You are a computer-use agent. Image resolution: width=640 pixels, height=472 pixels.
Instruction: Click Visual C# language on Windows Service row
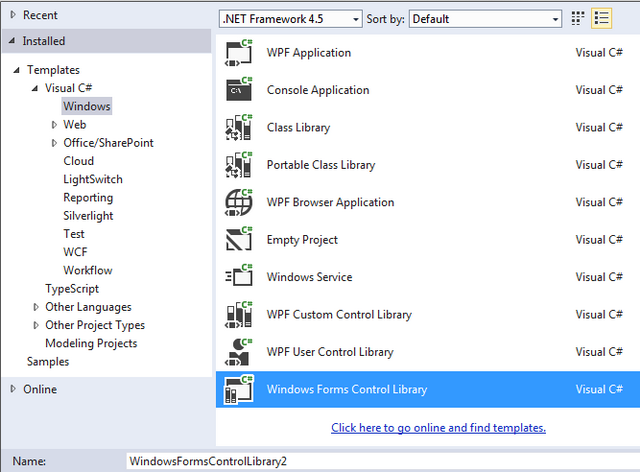tap(599, 277)
